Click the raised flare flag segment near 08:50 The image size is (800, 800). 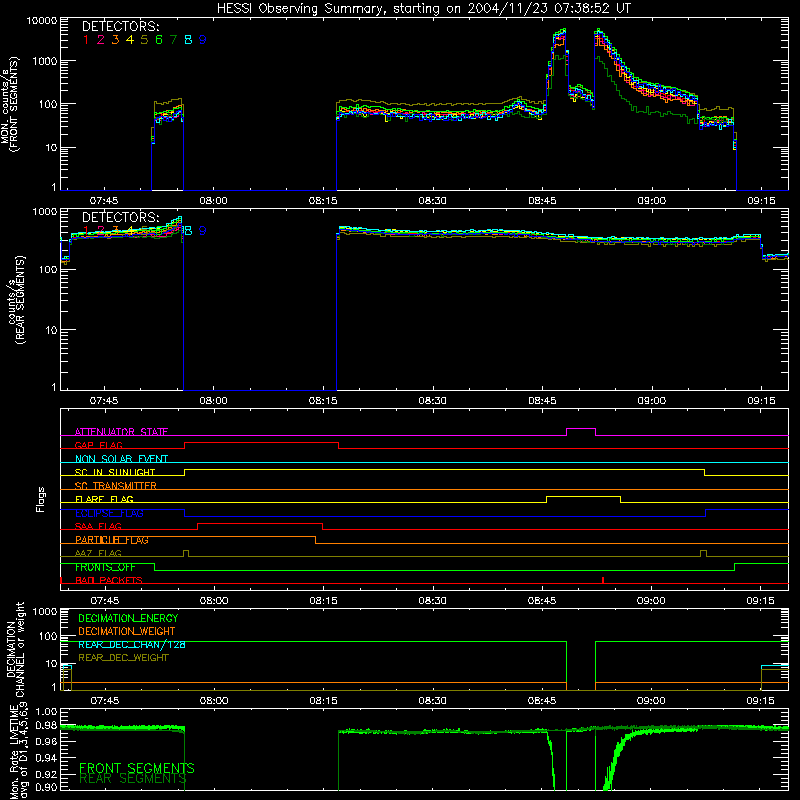584,496
